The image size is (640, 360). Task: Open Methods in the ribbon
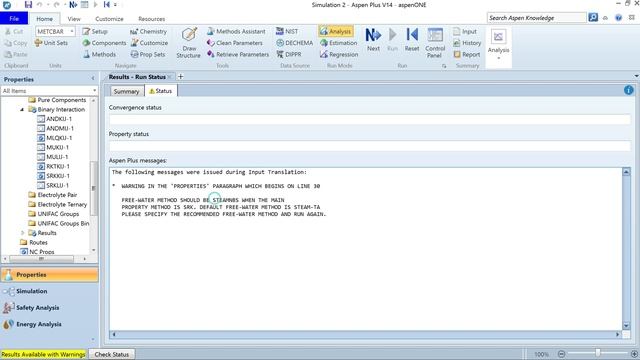[x=99, y=54]
